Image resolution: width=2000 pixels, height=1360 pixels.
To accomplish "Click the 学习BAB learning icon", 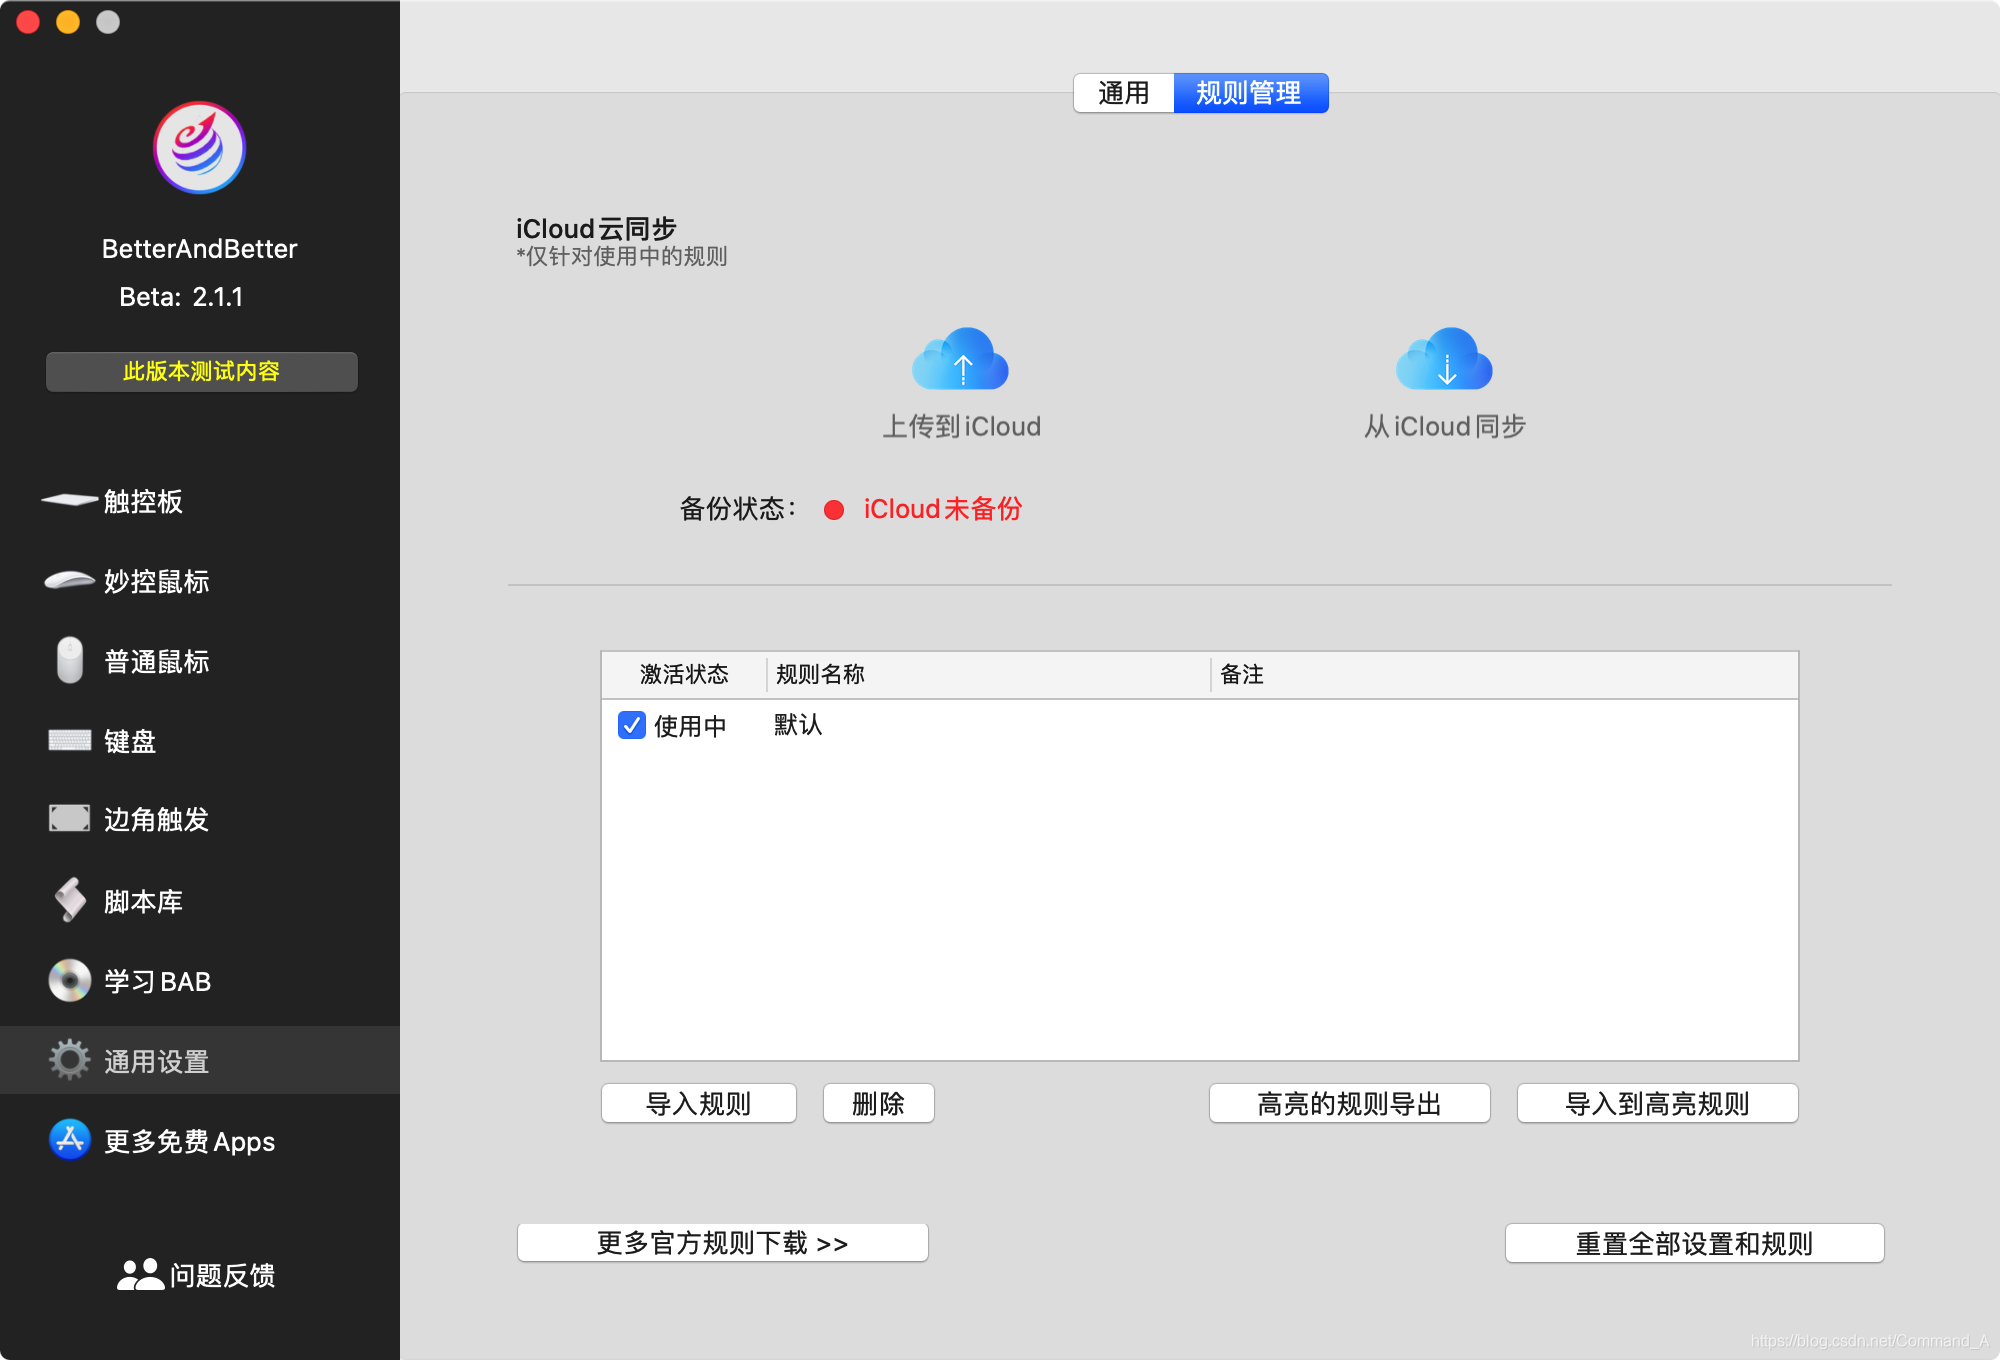I will point(73,978).
